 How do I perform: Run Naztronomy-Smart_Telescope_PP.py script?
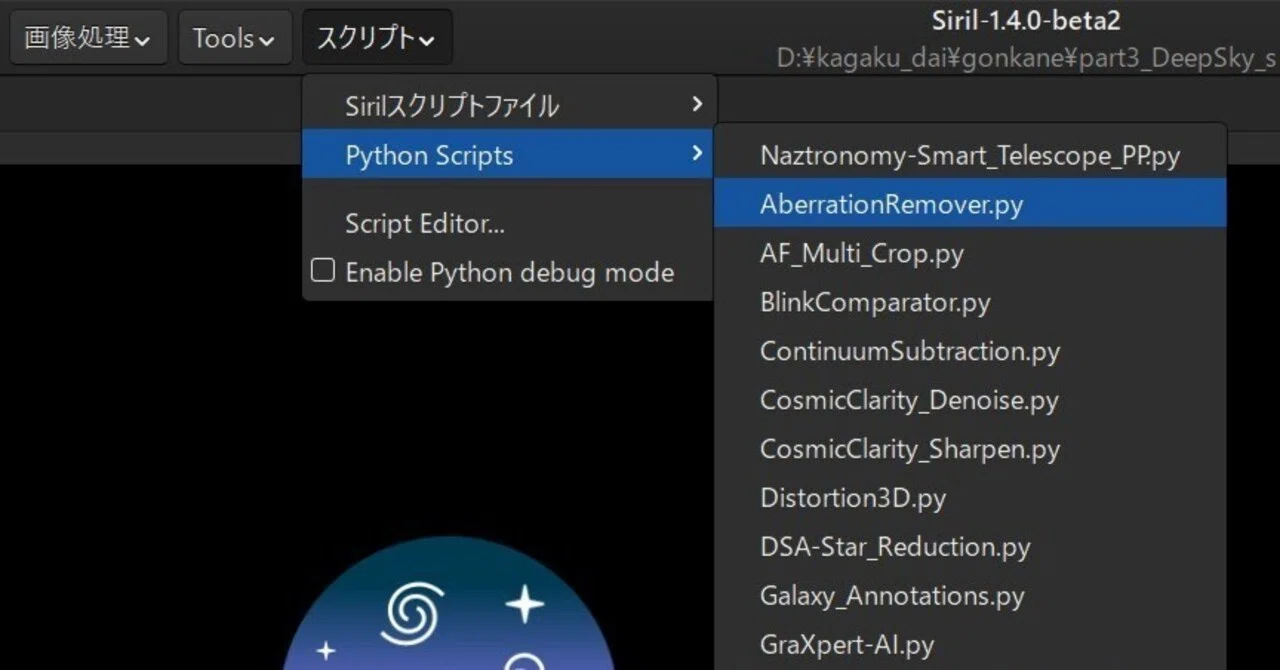pyautogui.click(x=970, y=155)
